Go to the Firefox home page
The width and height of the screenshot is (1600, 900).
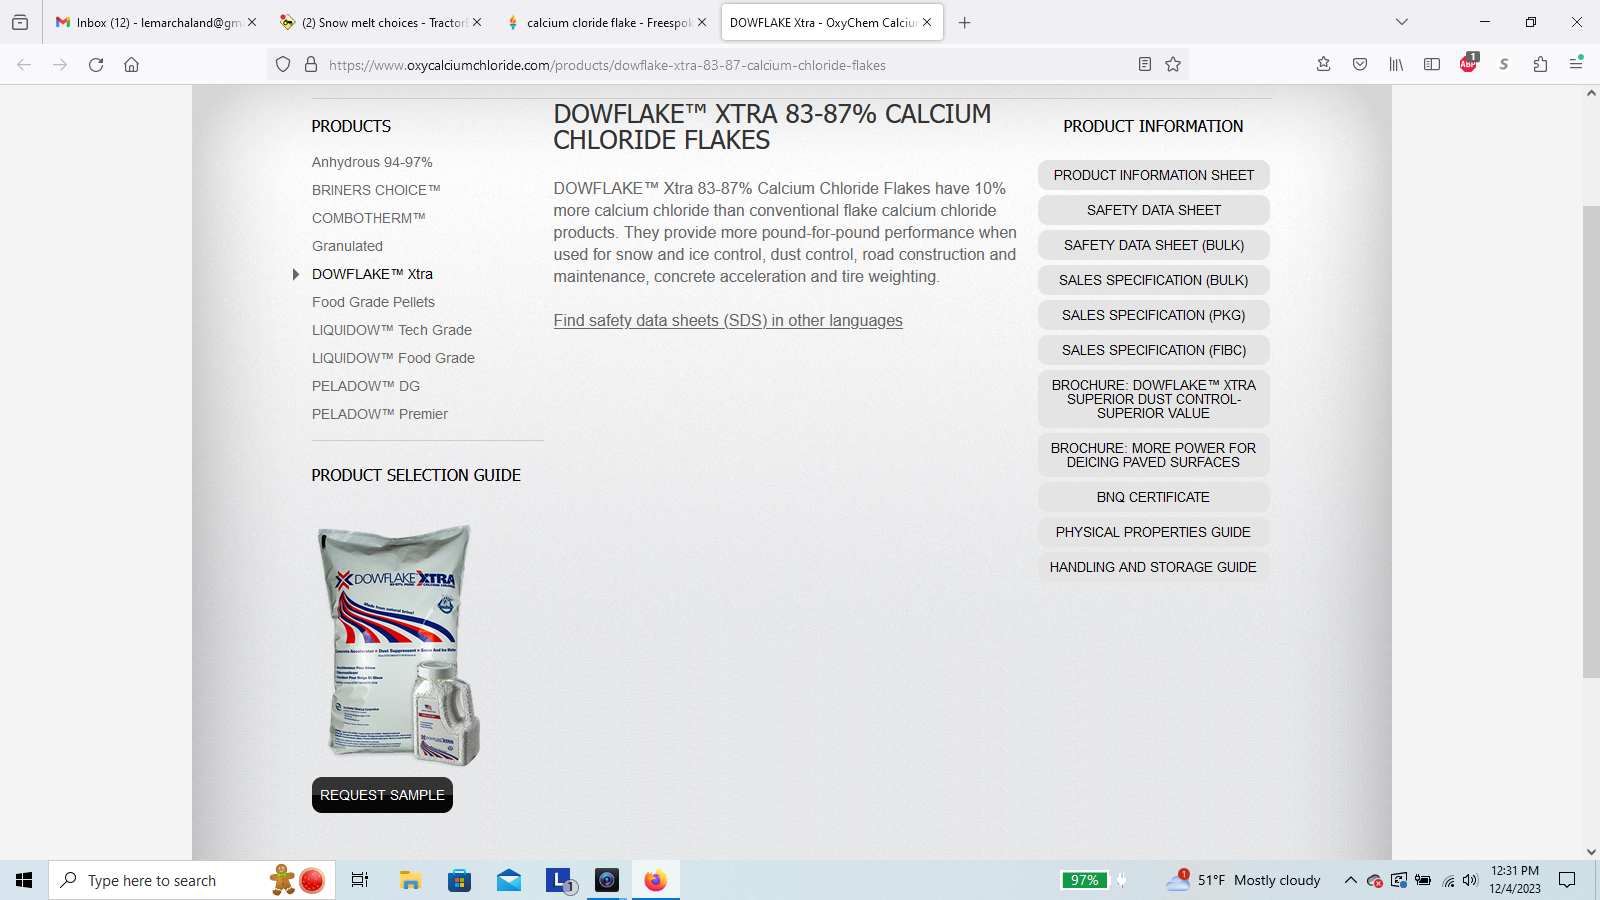(131, 65)
